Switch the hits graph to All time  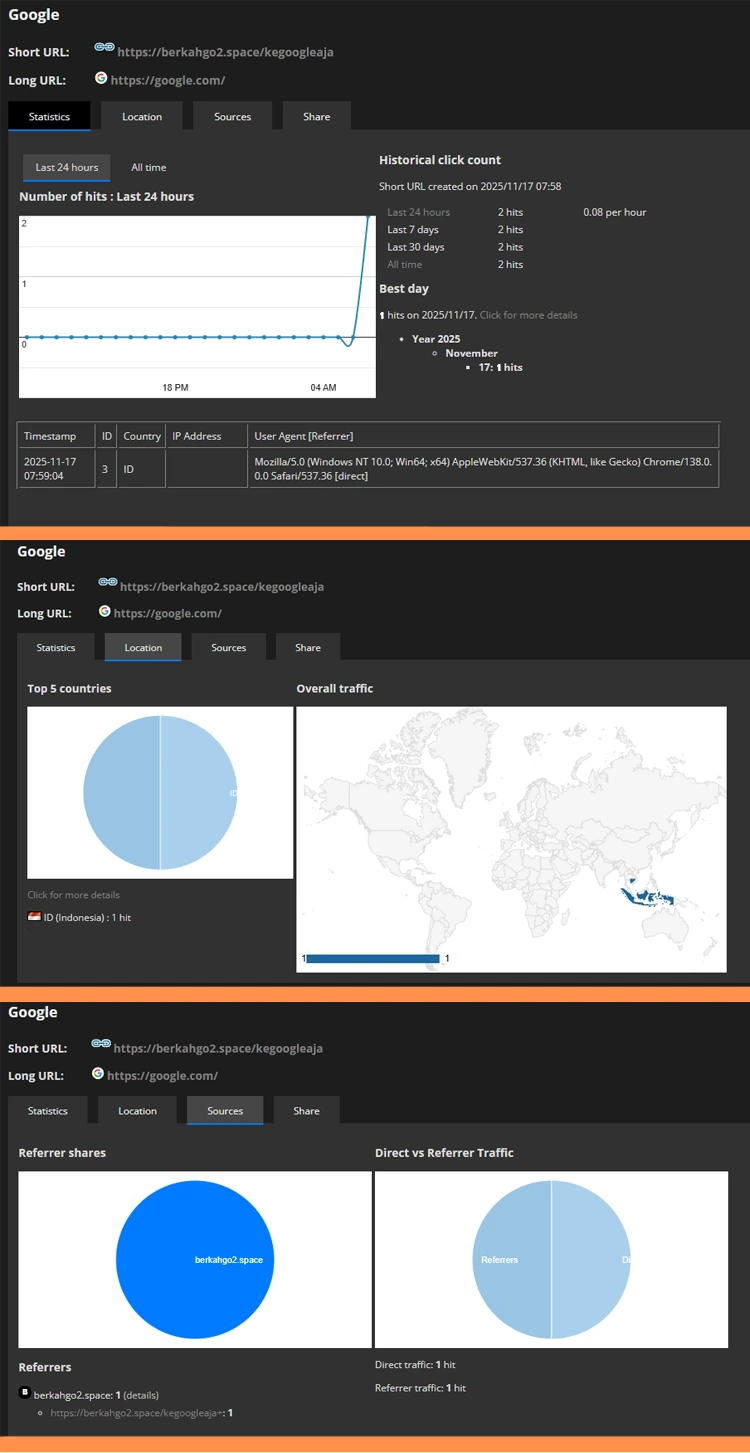(149, 167)
